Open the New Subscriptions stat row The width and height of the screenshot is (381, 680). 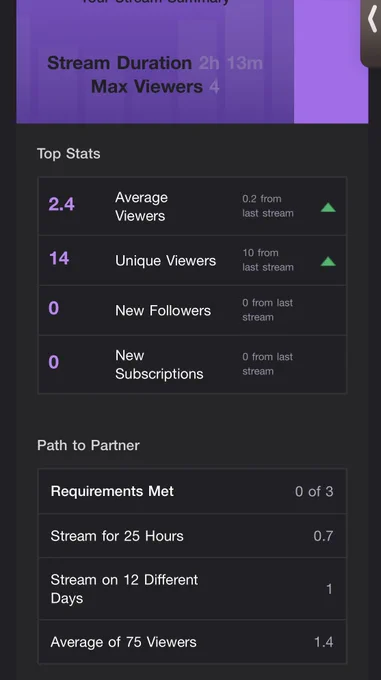tap(192, 364)
